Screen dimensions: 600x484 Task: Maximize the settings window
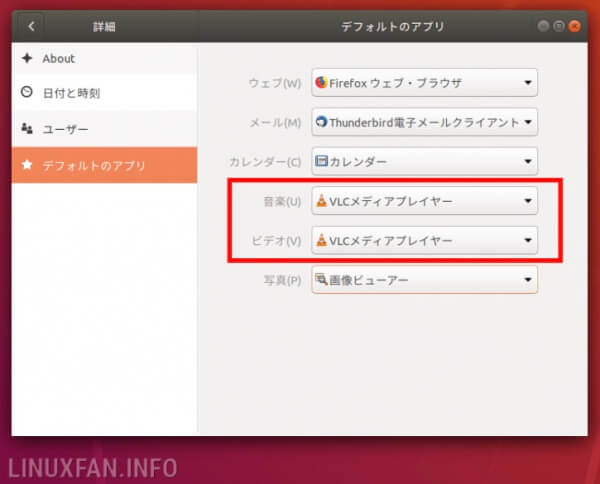click(559, 26)
